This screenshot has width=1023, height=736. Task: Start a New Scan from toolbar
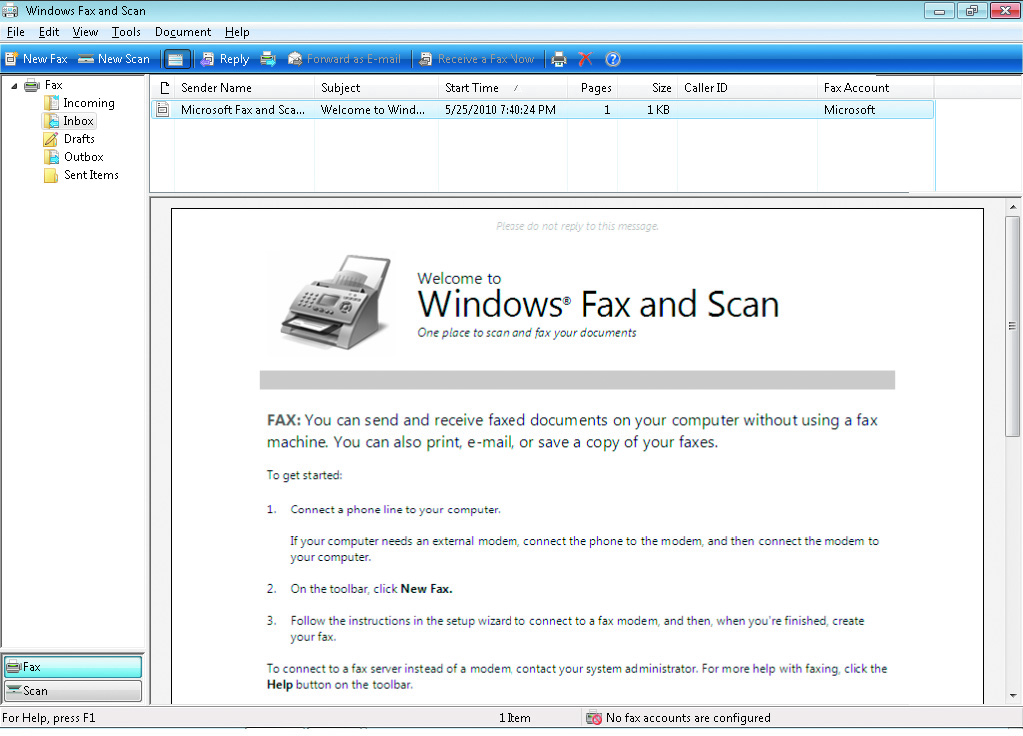click(x=114, y=59)
